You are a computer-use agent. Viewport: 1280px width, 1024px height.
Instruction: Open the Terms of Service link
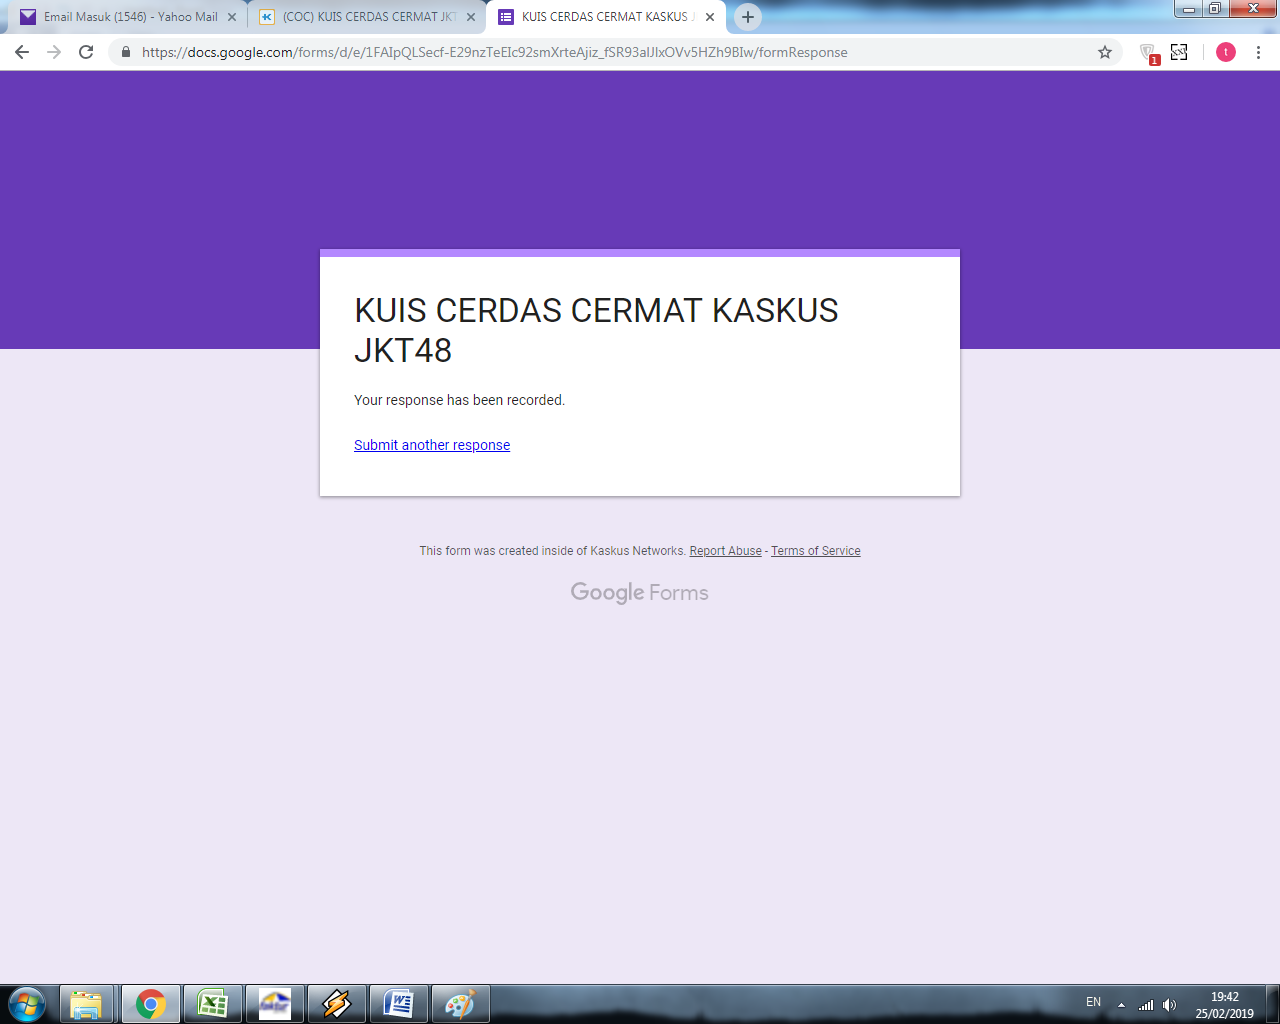click(815, 550)
